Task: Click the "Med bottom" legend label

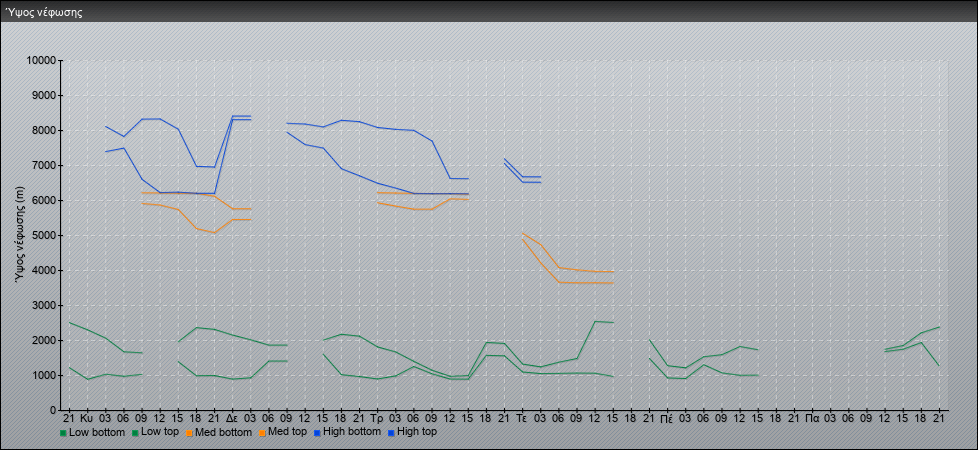Action: 223,432
